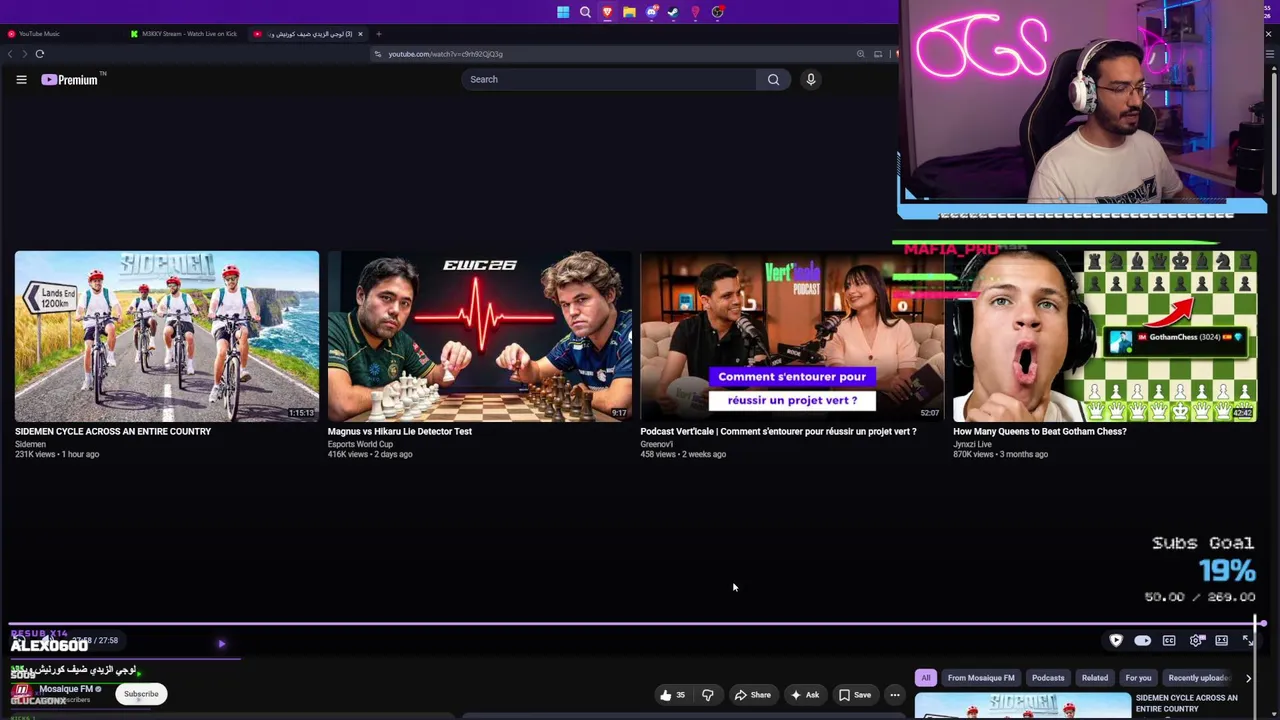Image resolution: width=1280 pixels, height=720 pixels.
Task: Open OBS Studio from the taskbar
Action: (x=717, y=12)
